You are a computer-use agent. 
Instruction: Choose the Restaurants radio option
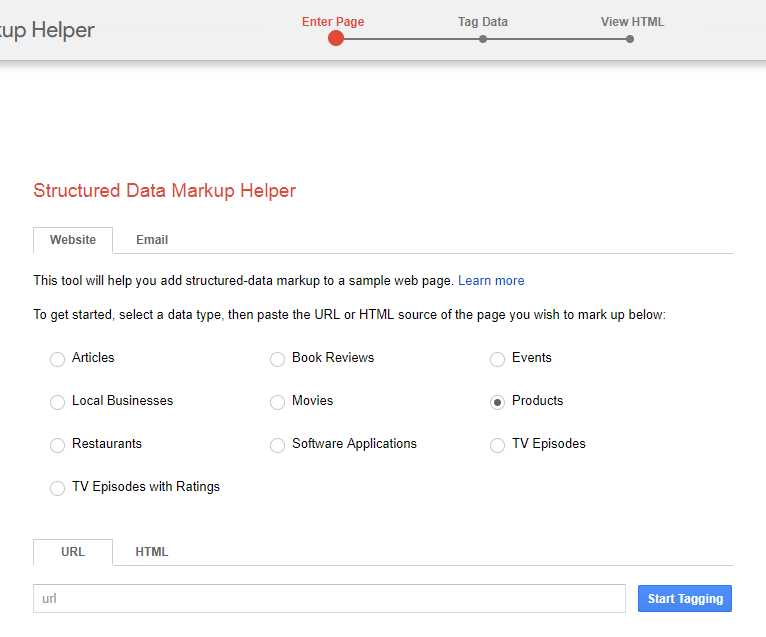click(x=58, y=445)
